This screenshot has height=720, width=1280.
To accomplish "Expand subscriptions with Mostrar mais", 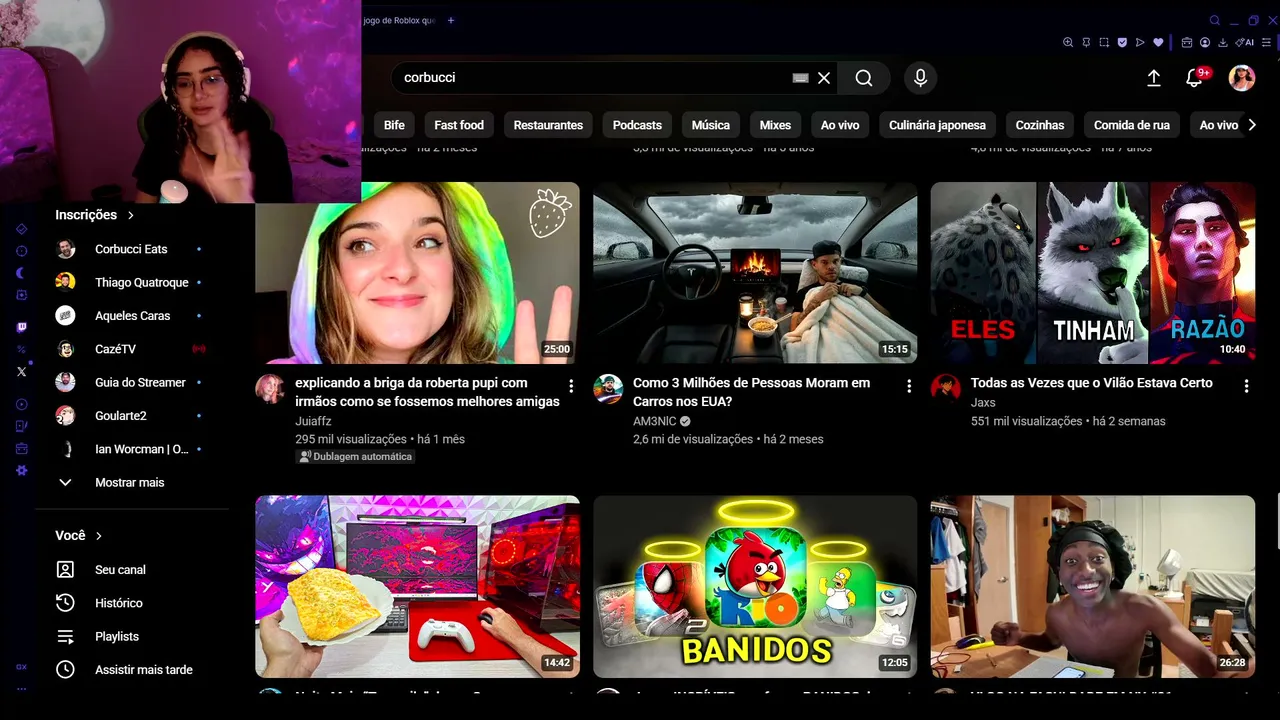I will point(132,482).
